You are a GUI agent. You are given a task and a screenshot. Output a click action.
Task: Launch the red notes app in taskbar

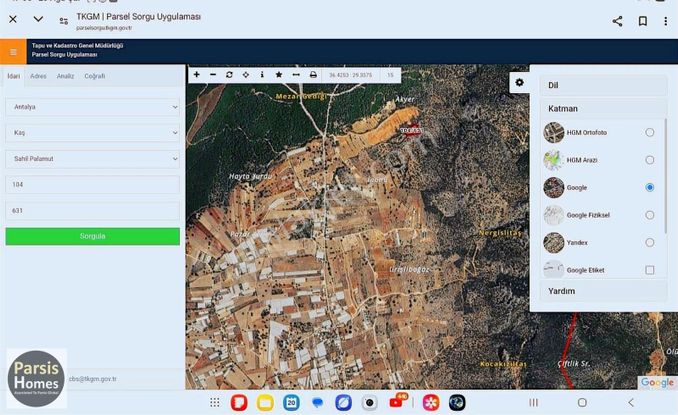pyautogui.click(x=239, y=403)
